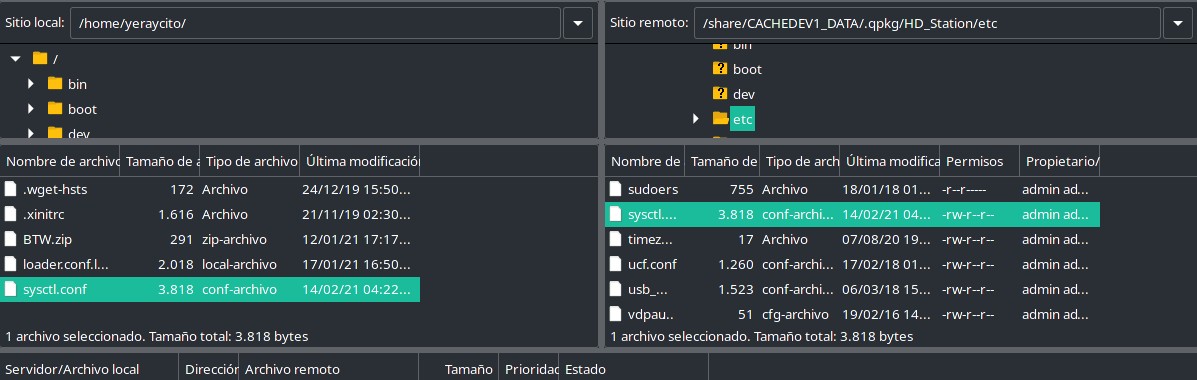
Task: Click the BTW.zip file icon
Action: tap(11, 240)
